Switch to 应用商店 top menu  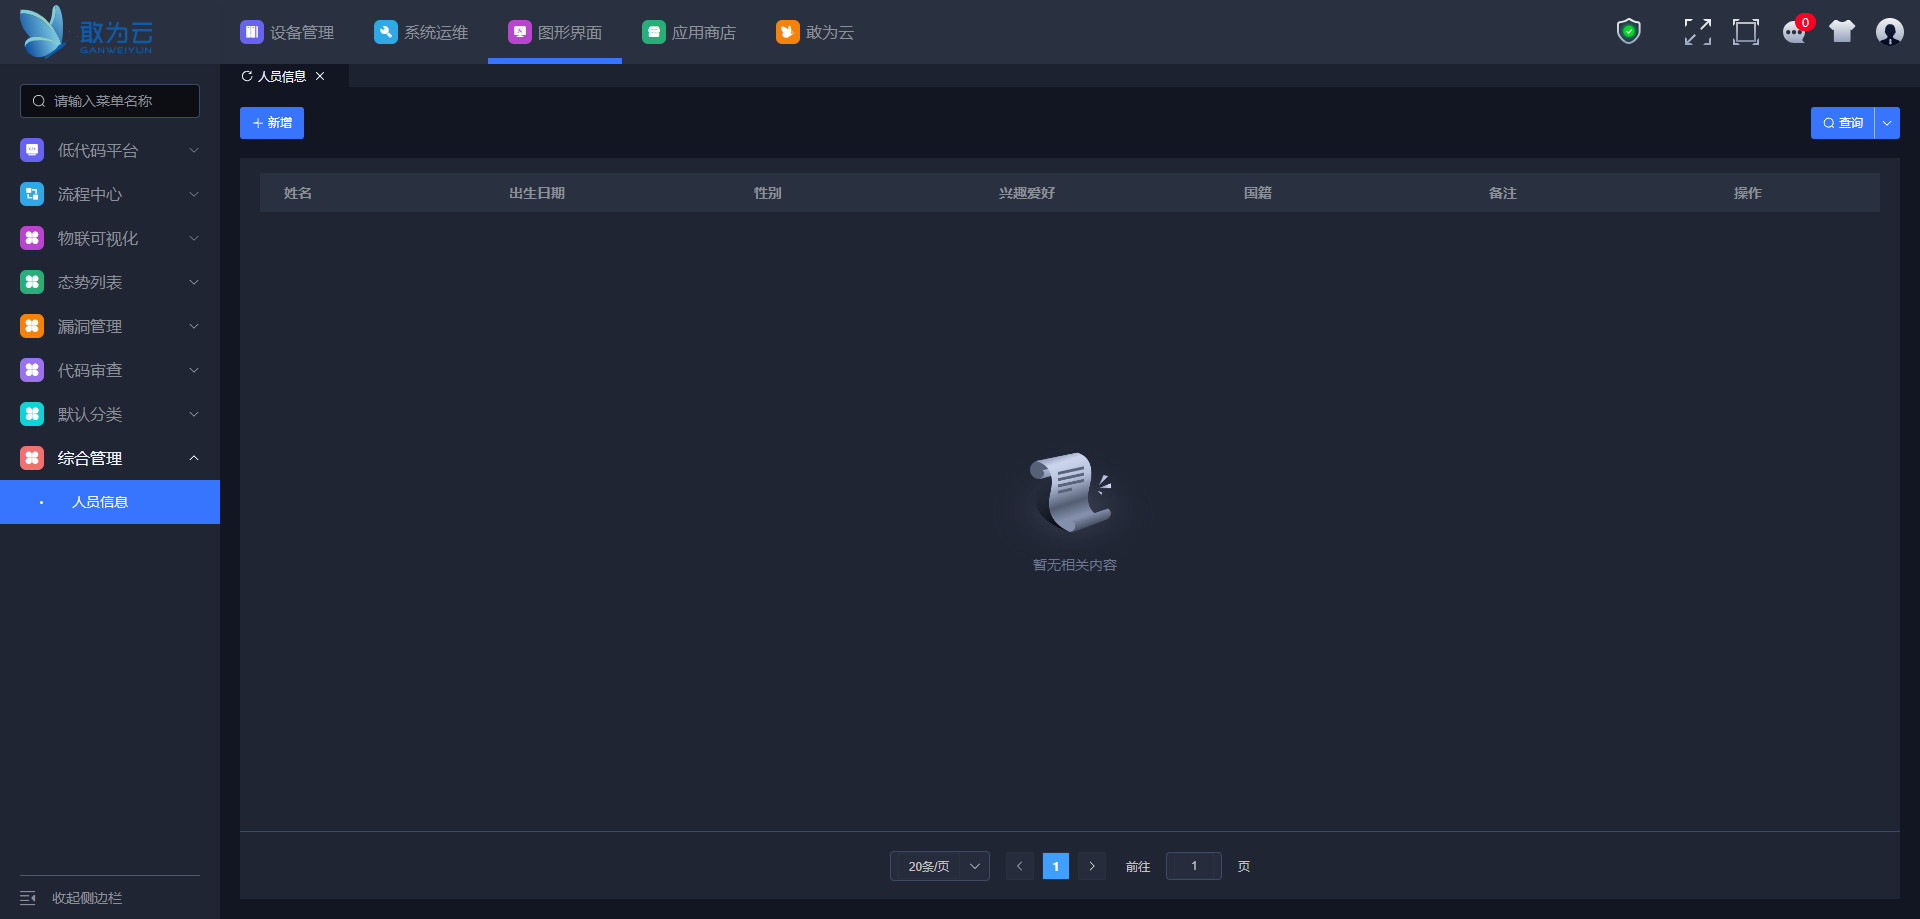point(689,32)
